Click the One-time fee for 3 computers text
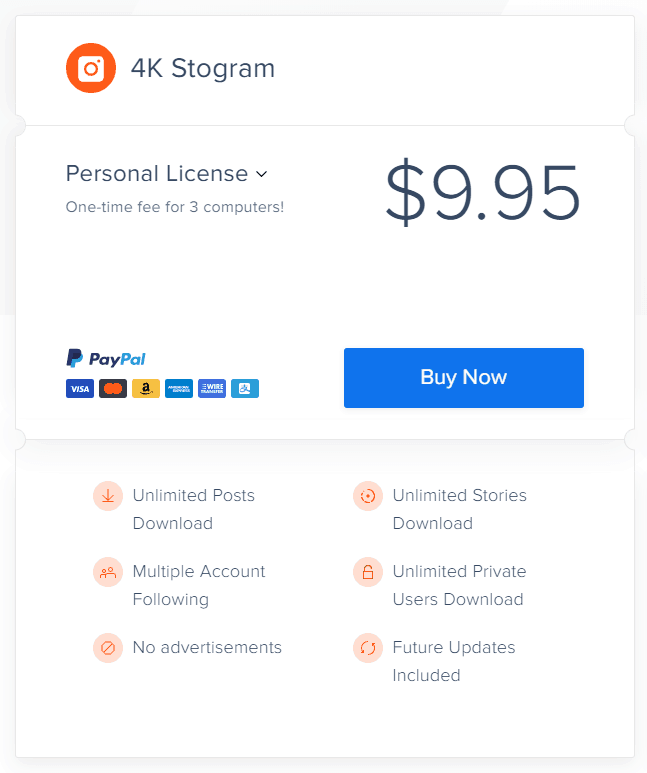The height and width of the screenshot is (773, 647). point(175,207)
